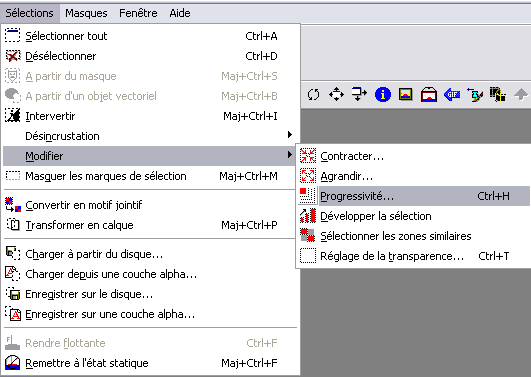The height and width of the screenshot is (377, 531).
Task: Choose Charger depuis une couche alpha…
Action: [x=150, y=274]
